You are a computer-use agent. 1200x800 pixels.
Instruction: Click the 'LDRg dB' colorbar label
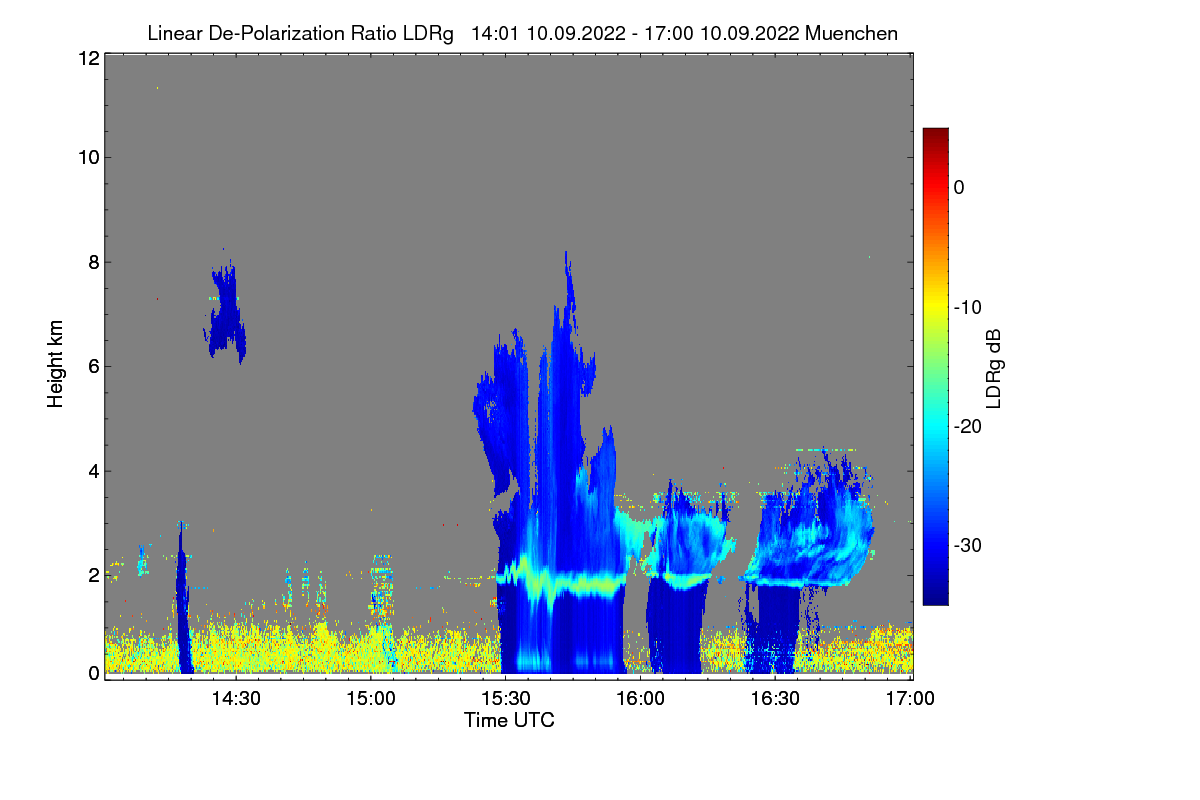[x=994, y=367]
